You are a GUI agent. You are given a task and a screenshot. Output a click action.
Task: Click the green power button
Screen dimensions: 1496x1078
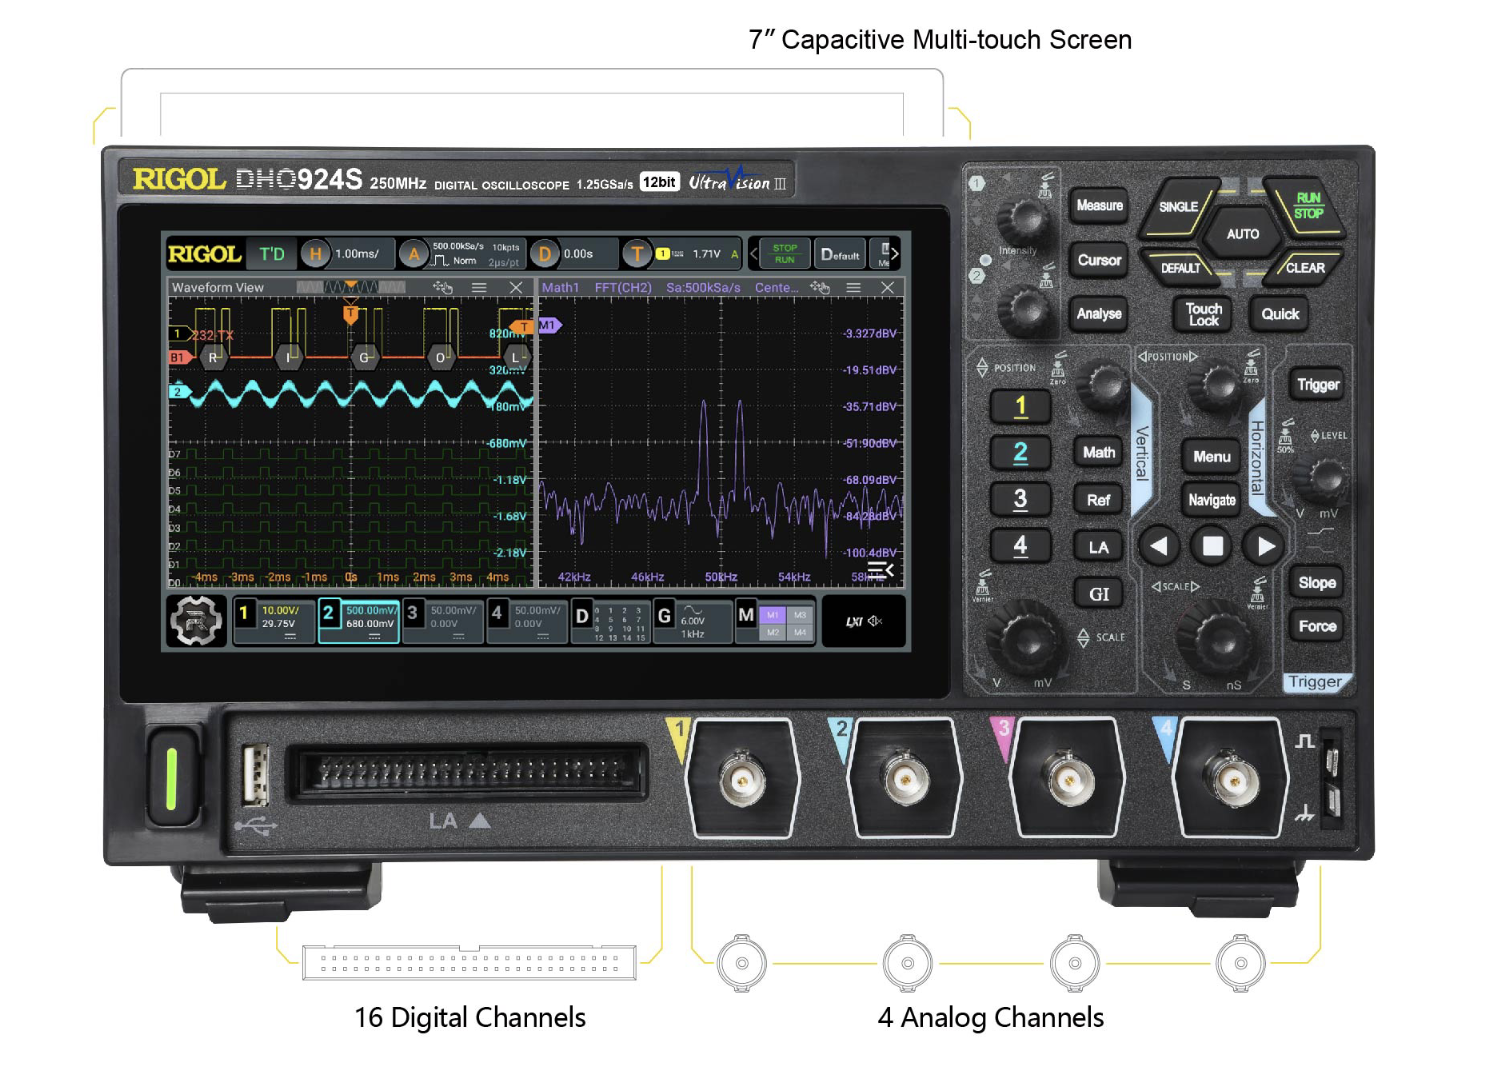coord(172,778)
